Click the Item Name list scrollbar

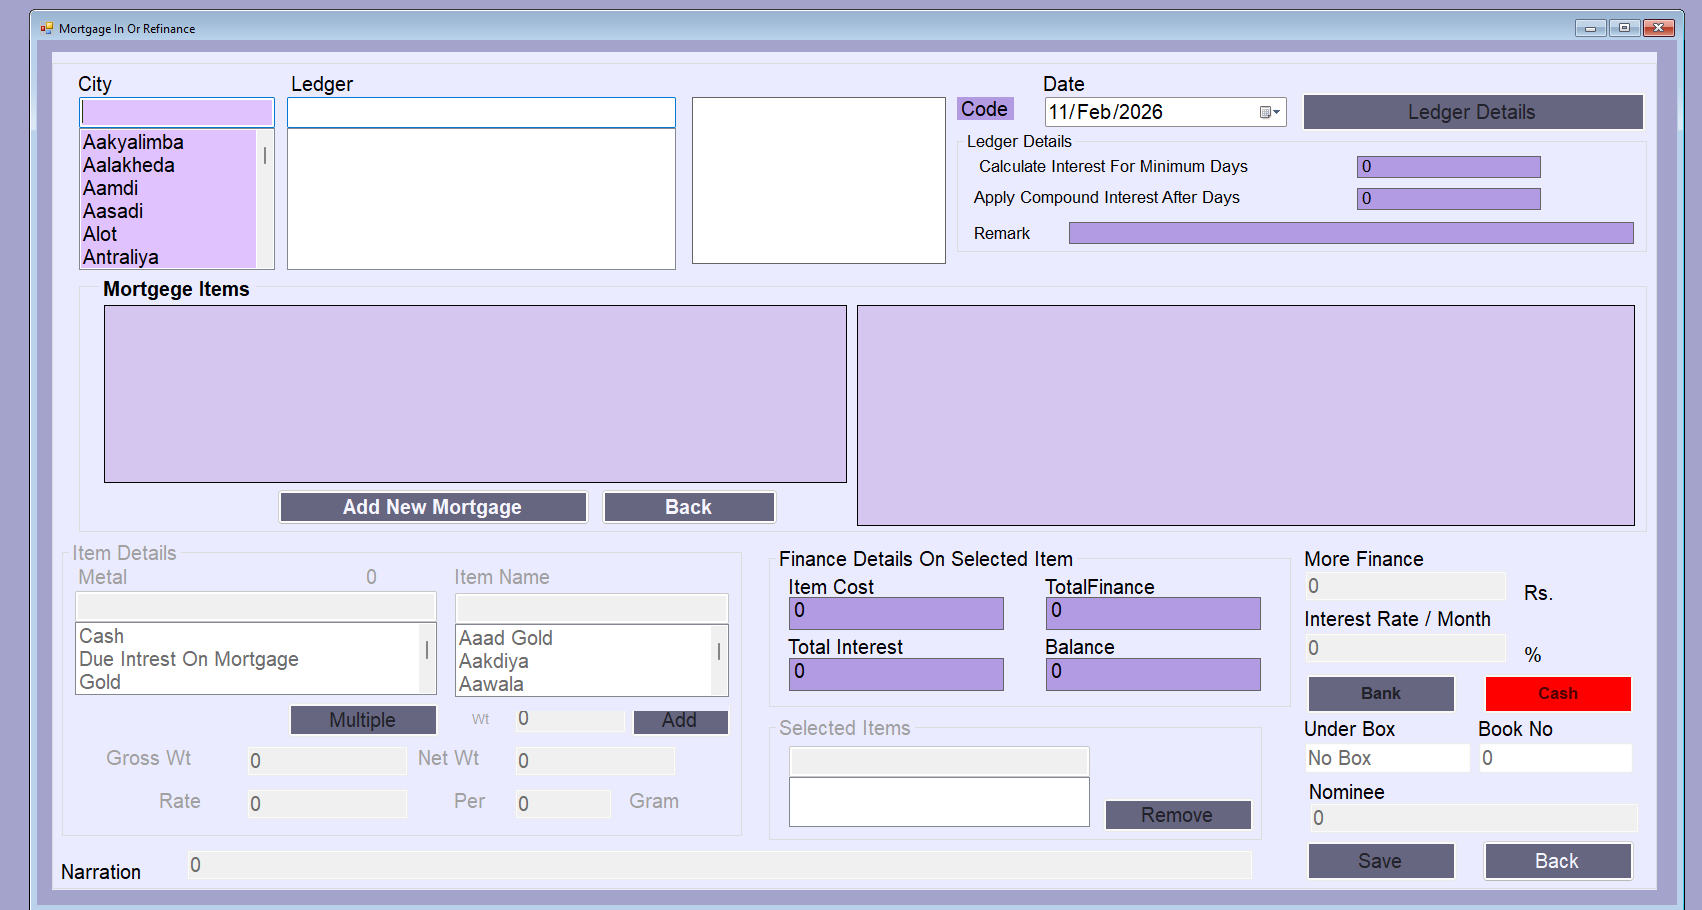tap(719, 661)
